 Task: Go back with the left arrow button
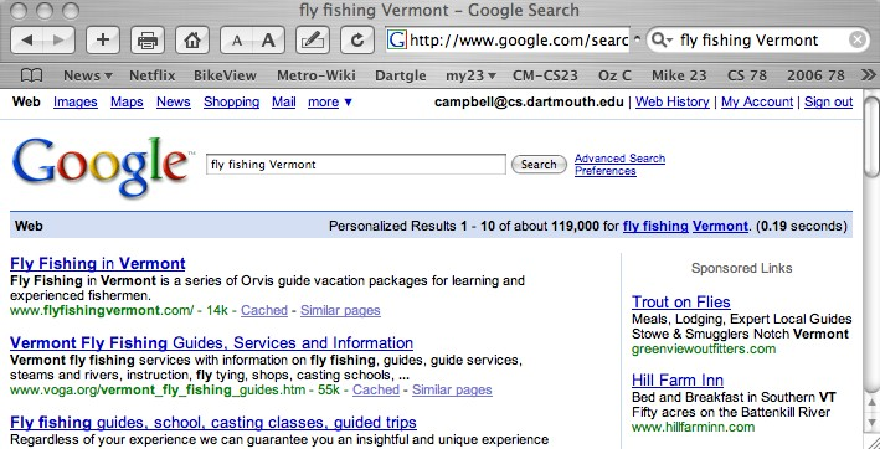coord(26,40)
